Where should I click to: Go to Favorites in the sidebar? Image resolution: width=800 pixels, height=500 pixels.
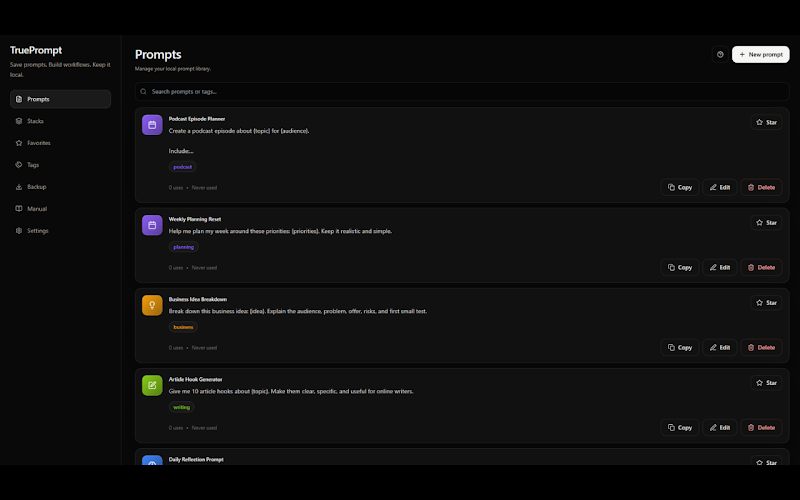[60, 143]
